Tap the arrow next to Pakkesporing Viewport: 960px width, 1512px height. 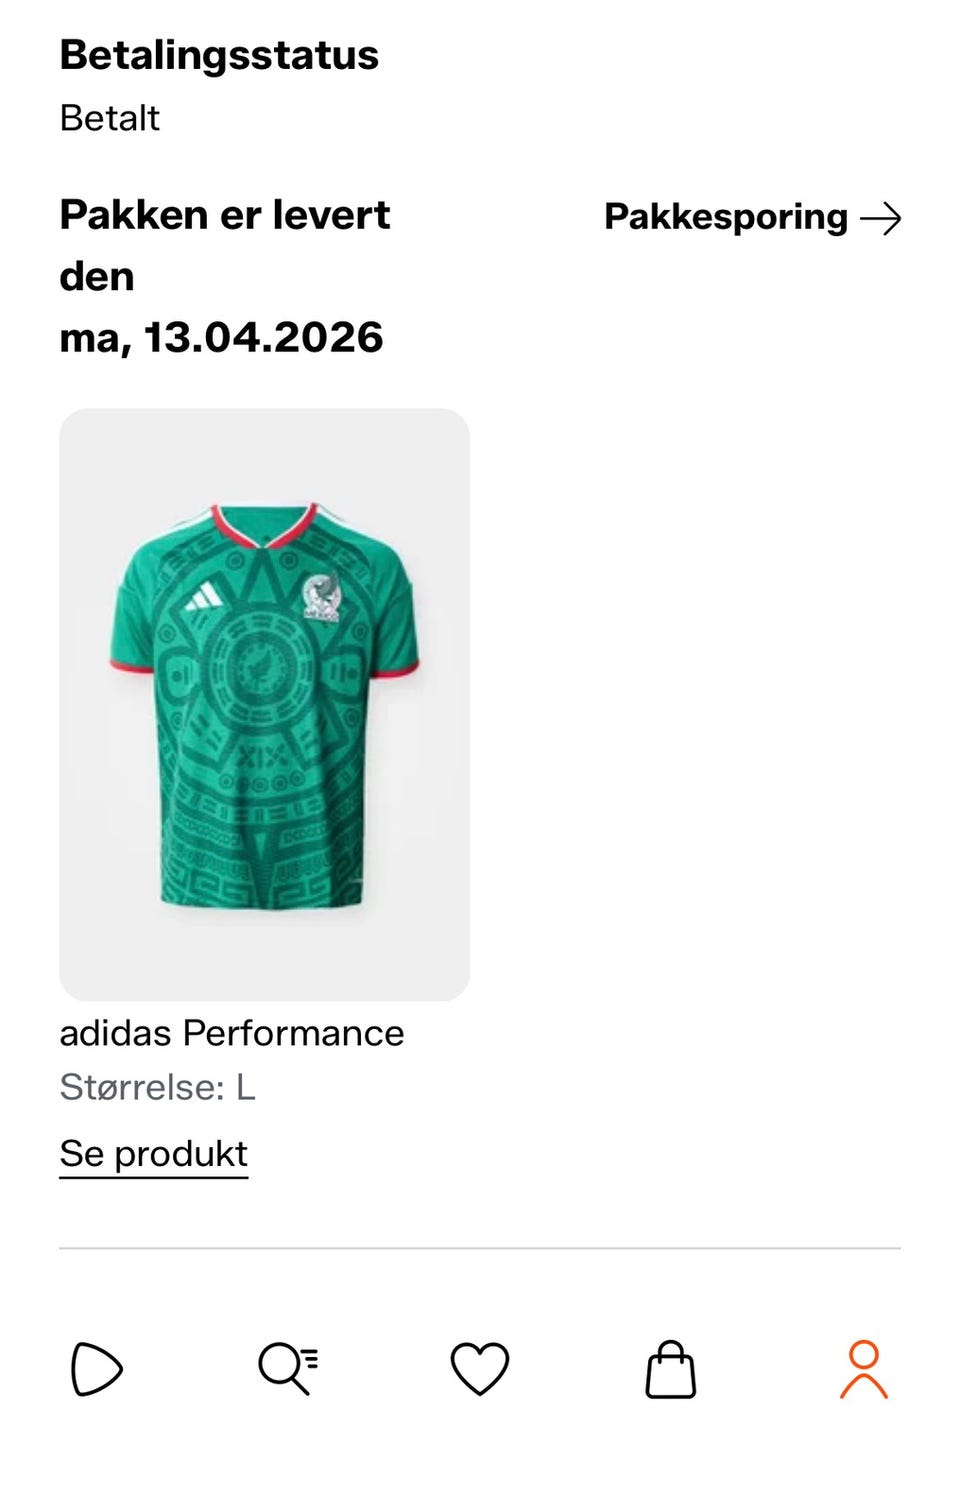(x=881, y=218)
